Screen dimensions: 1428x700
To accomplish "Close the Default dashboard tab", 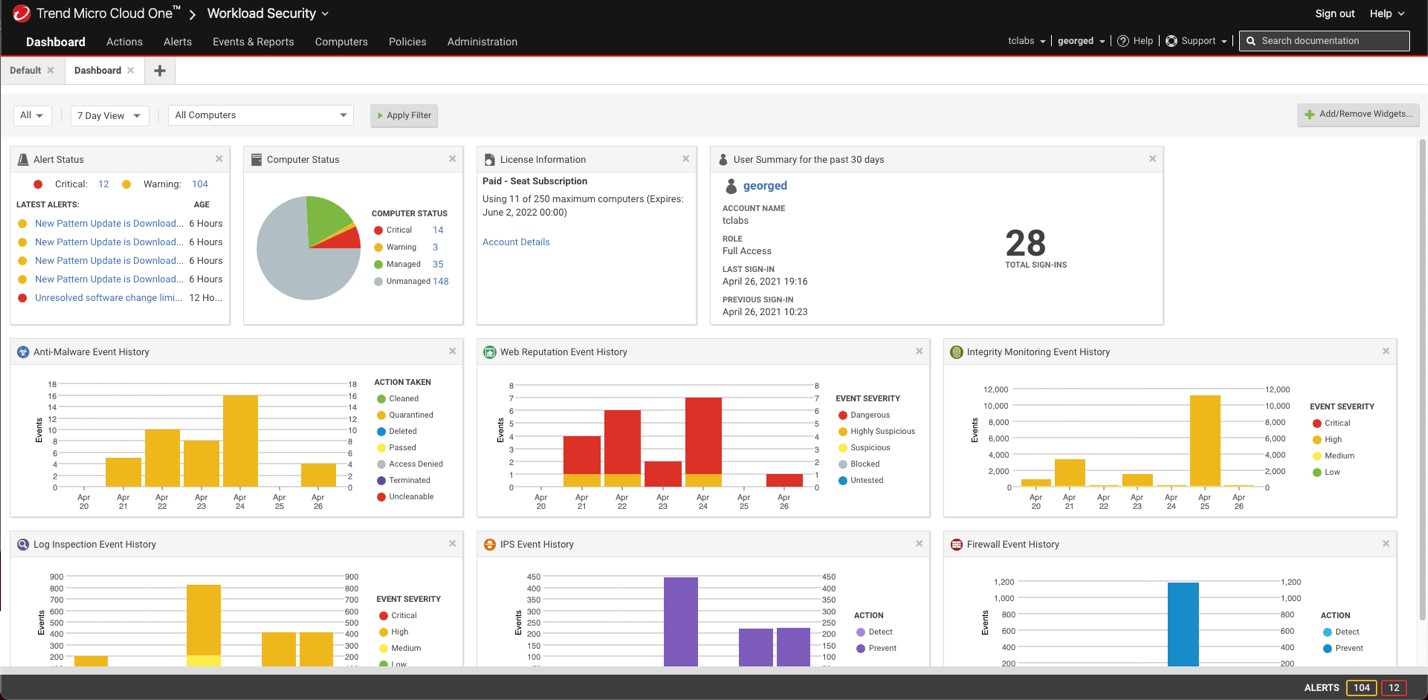I will (x=50, y=71).
